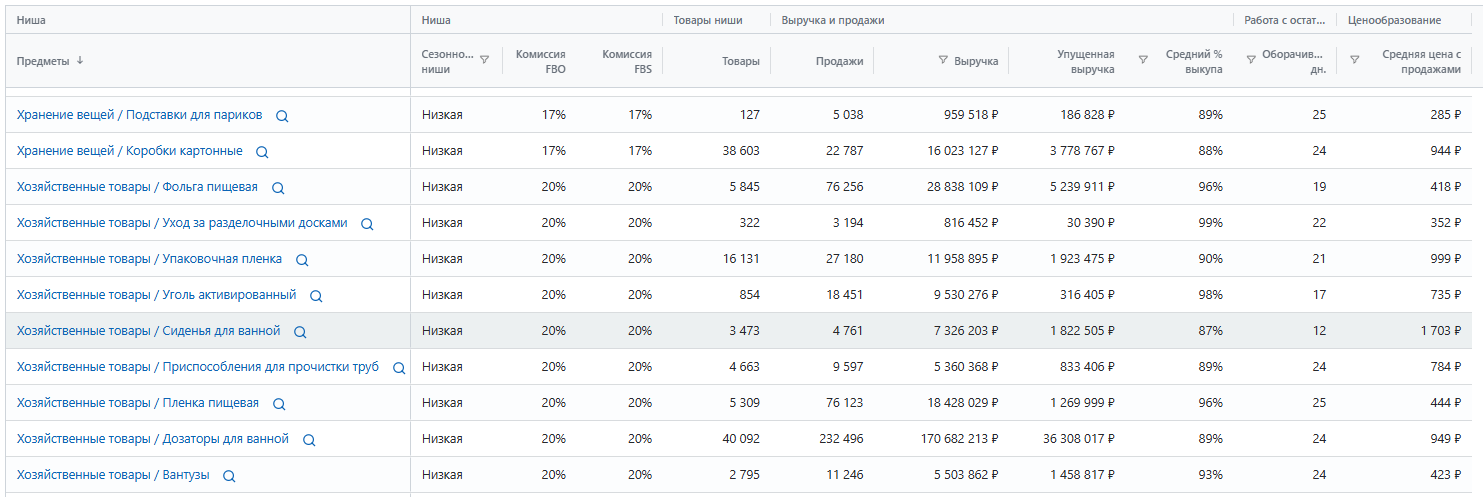
Task: Open Приспособления для прочистки труб niche link
Action: click(197, 367)
